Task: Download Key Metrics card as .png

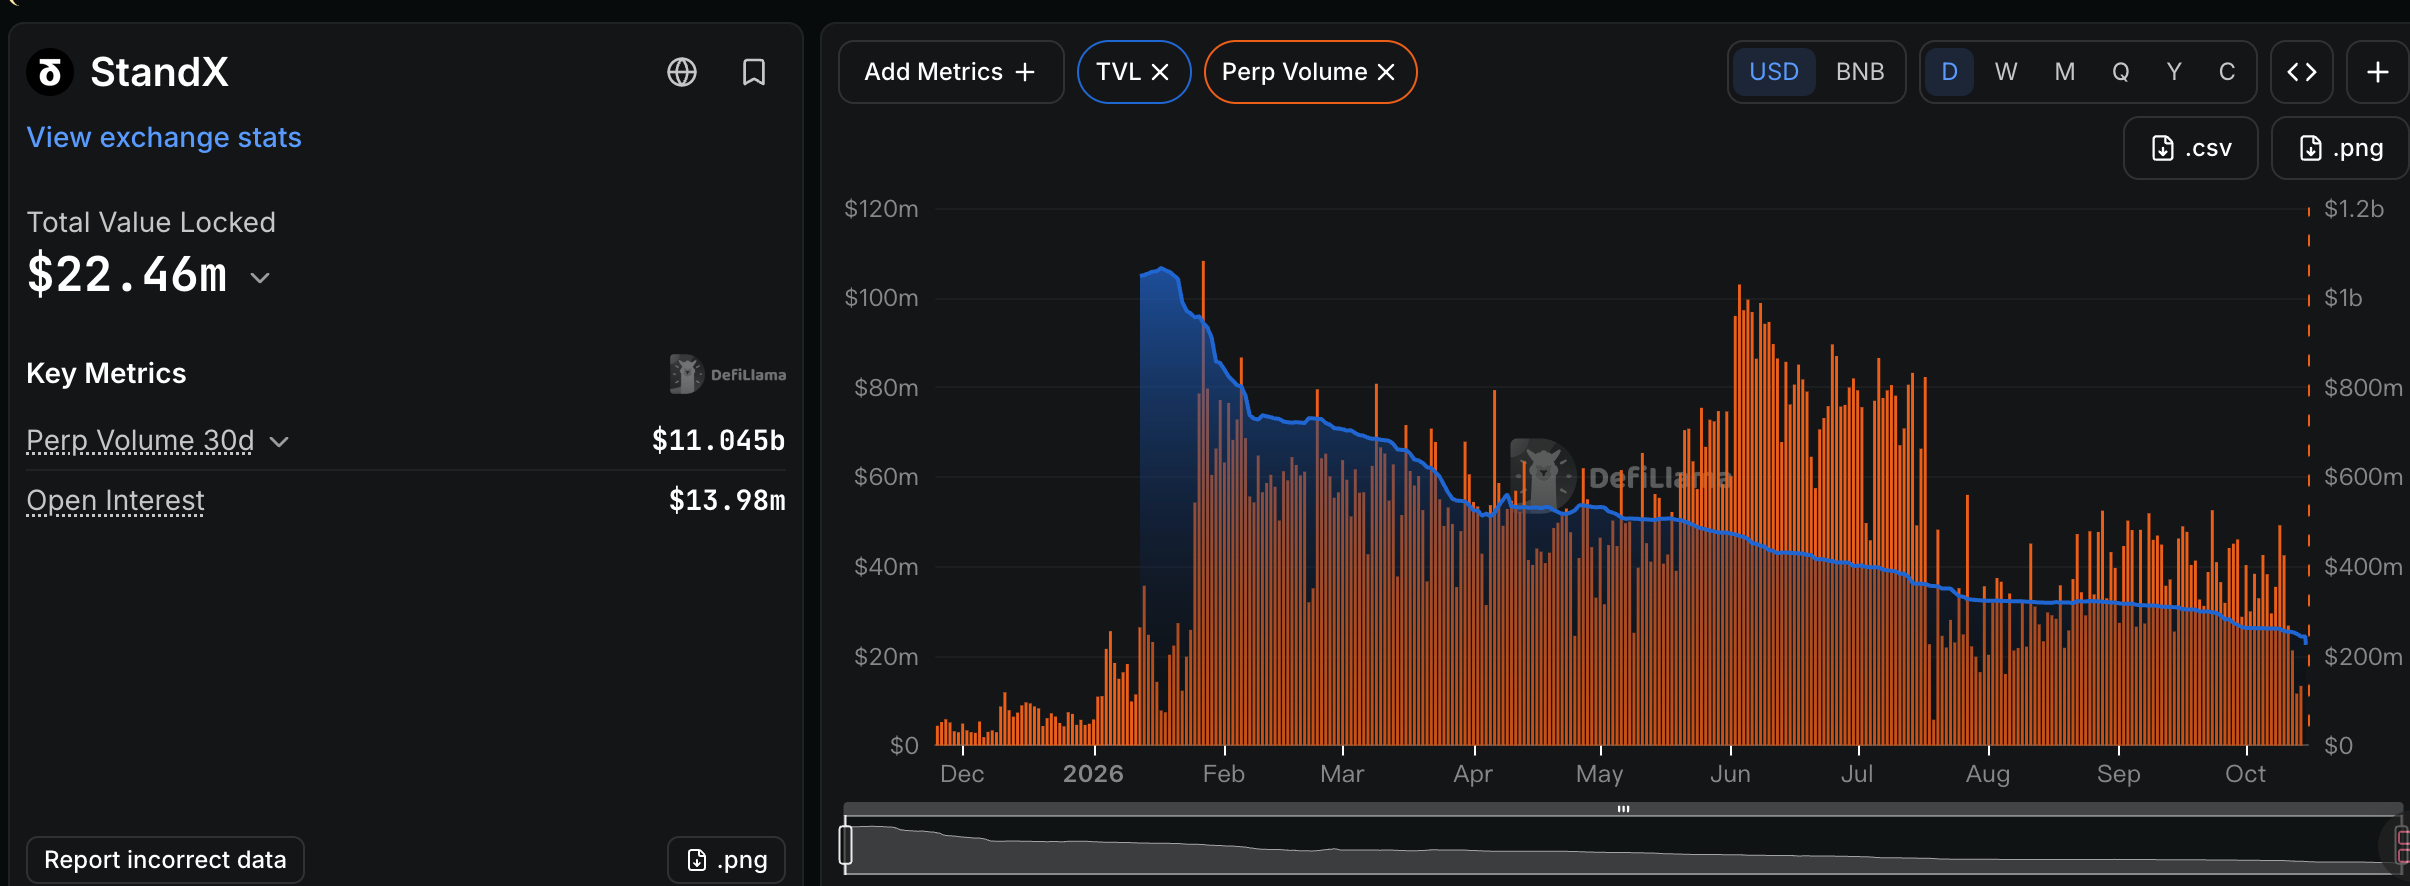Action: click(x=726, y=860)
